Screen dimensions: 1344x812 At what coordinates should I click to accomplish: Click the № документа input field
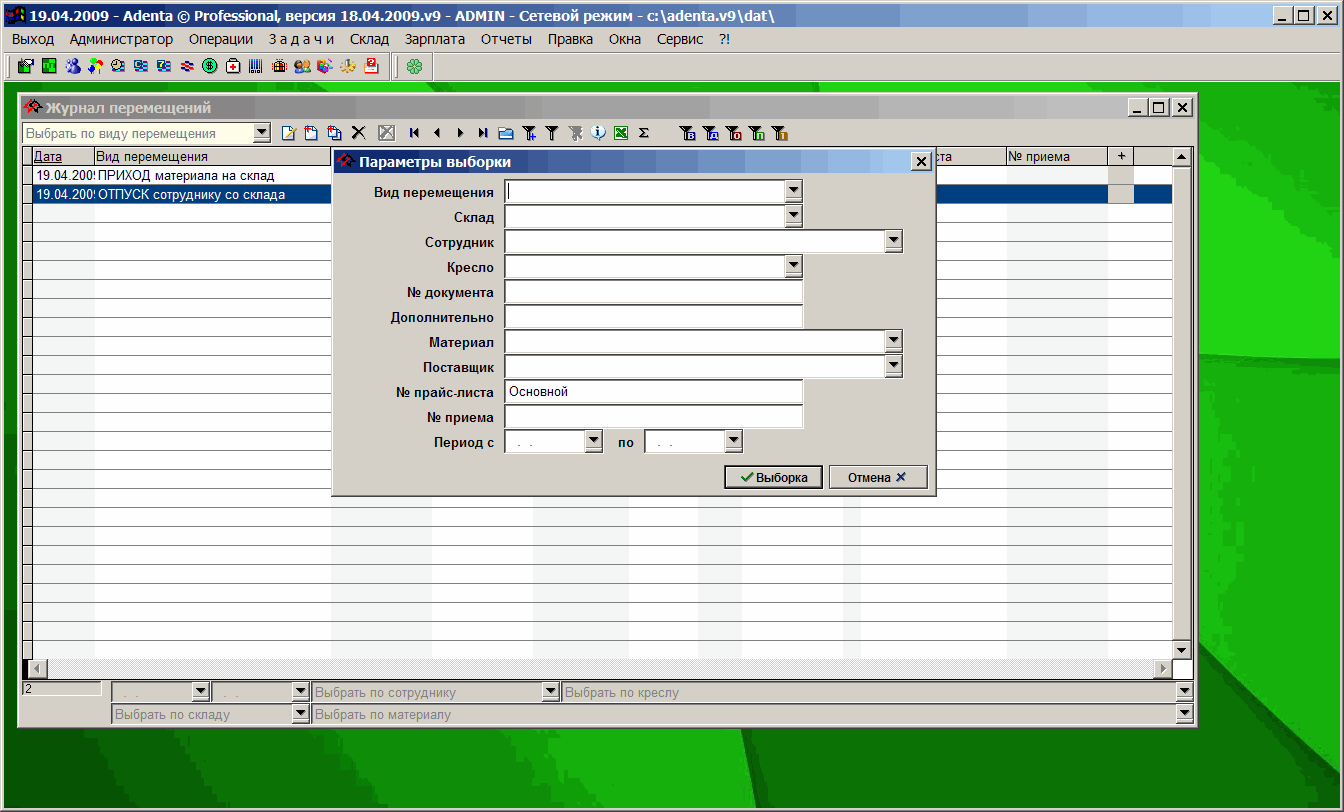[654, 292]
